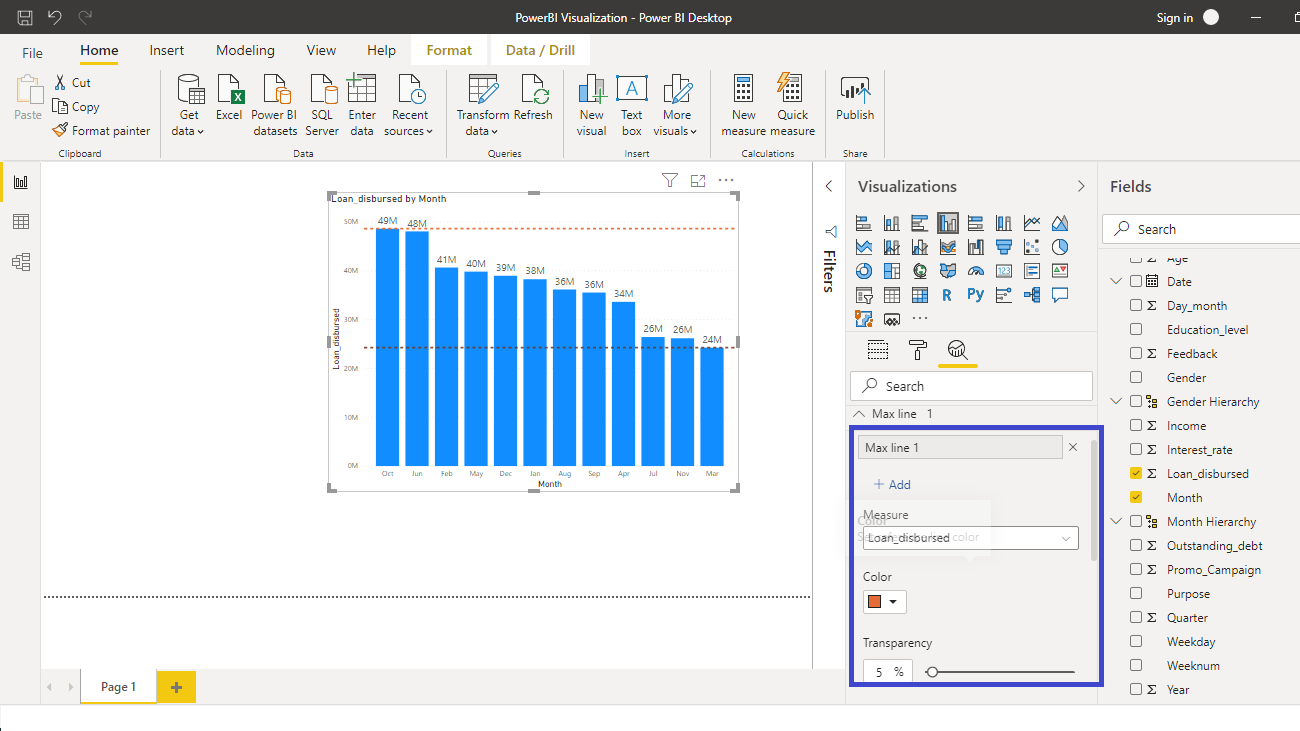Open the Measure dropdown showing Loan_disbursed
This screenshot has width=1300, height=731.
(970, 538)
